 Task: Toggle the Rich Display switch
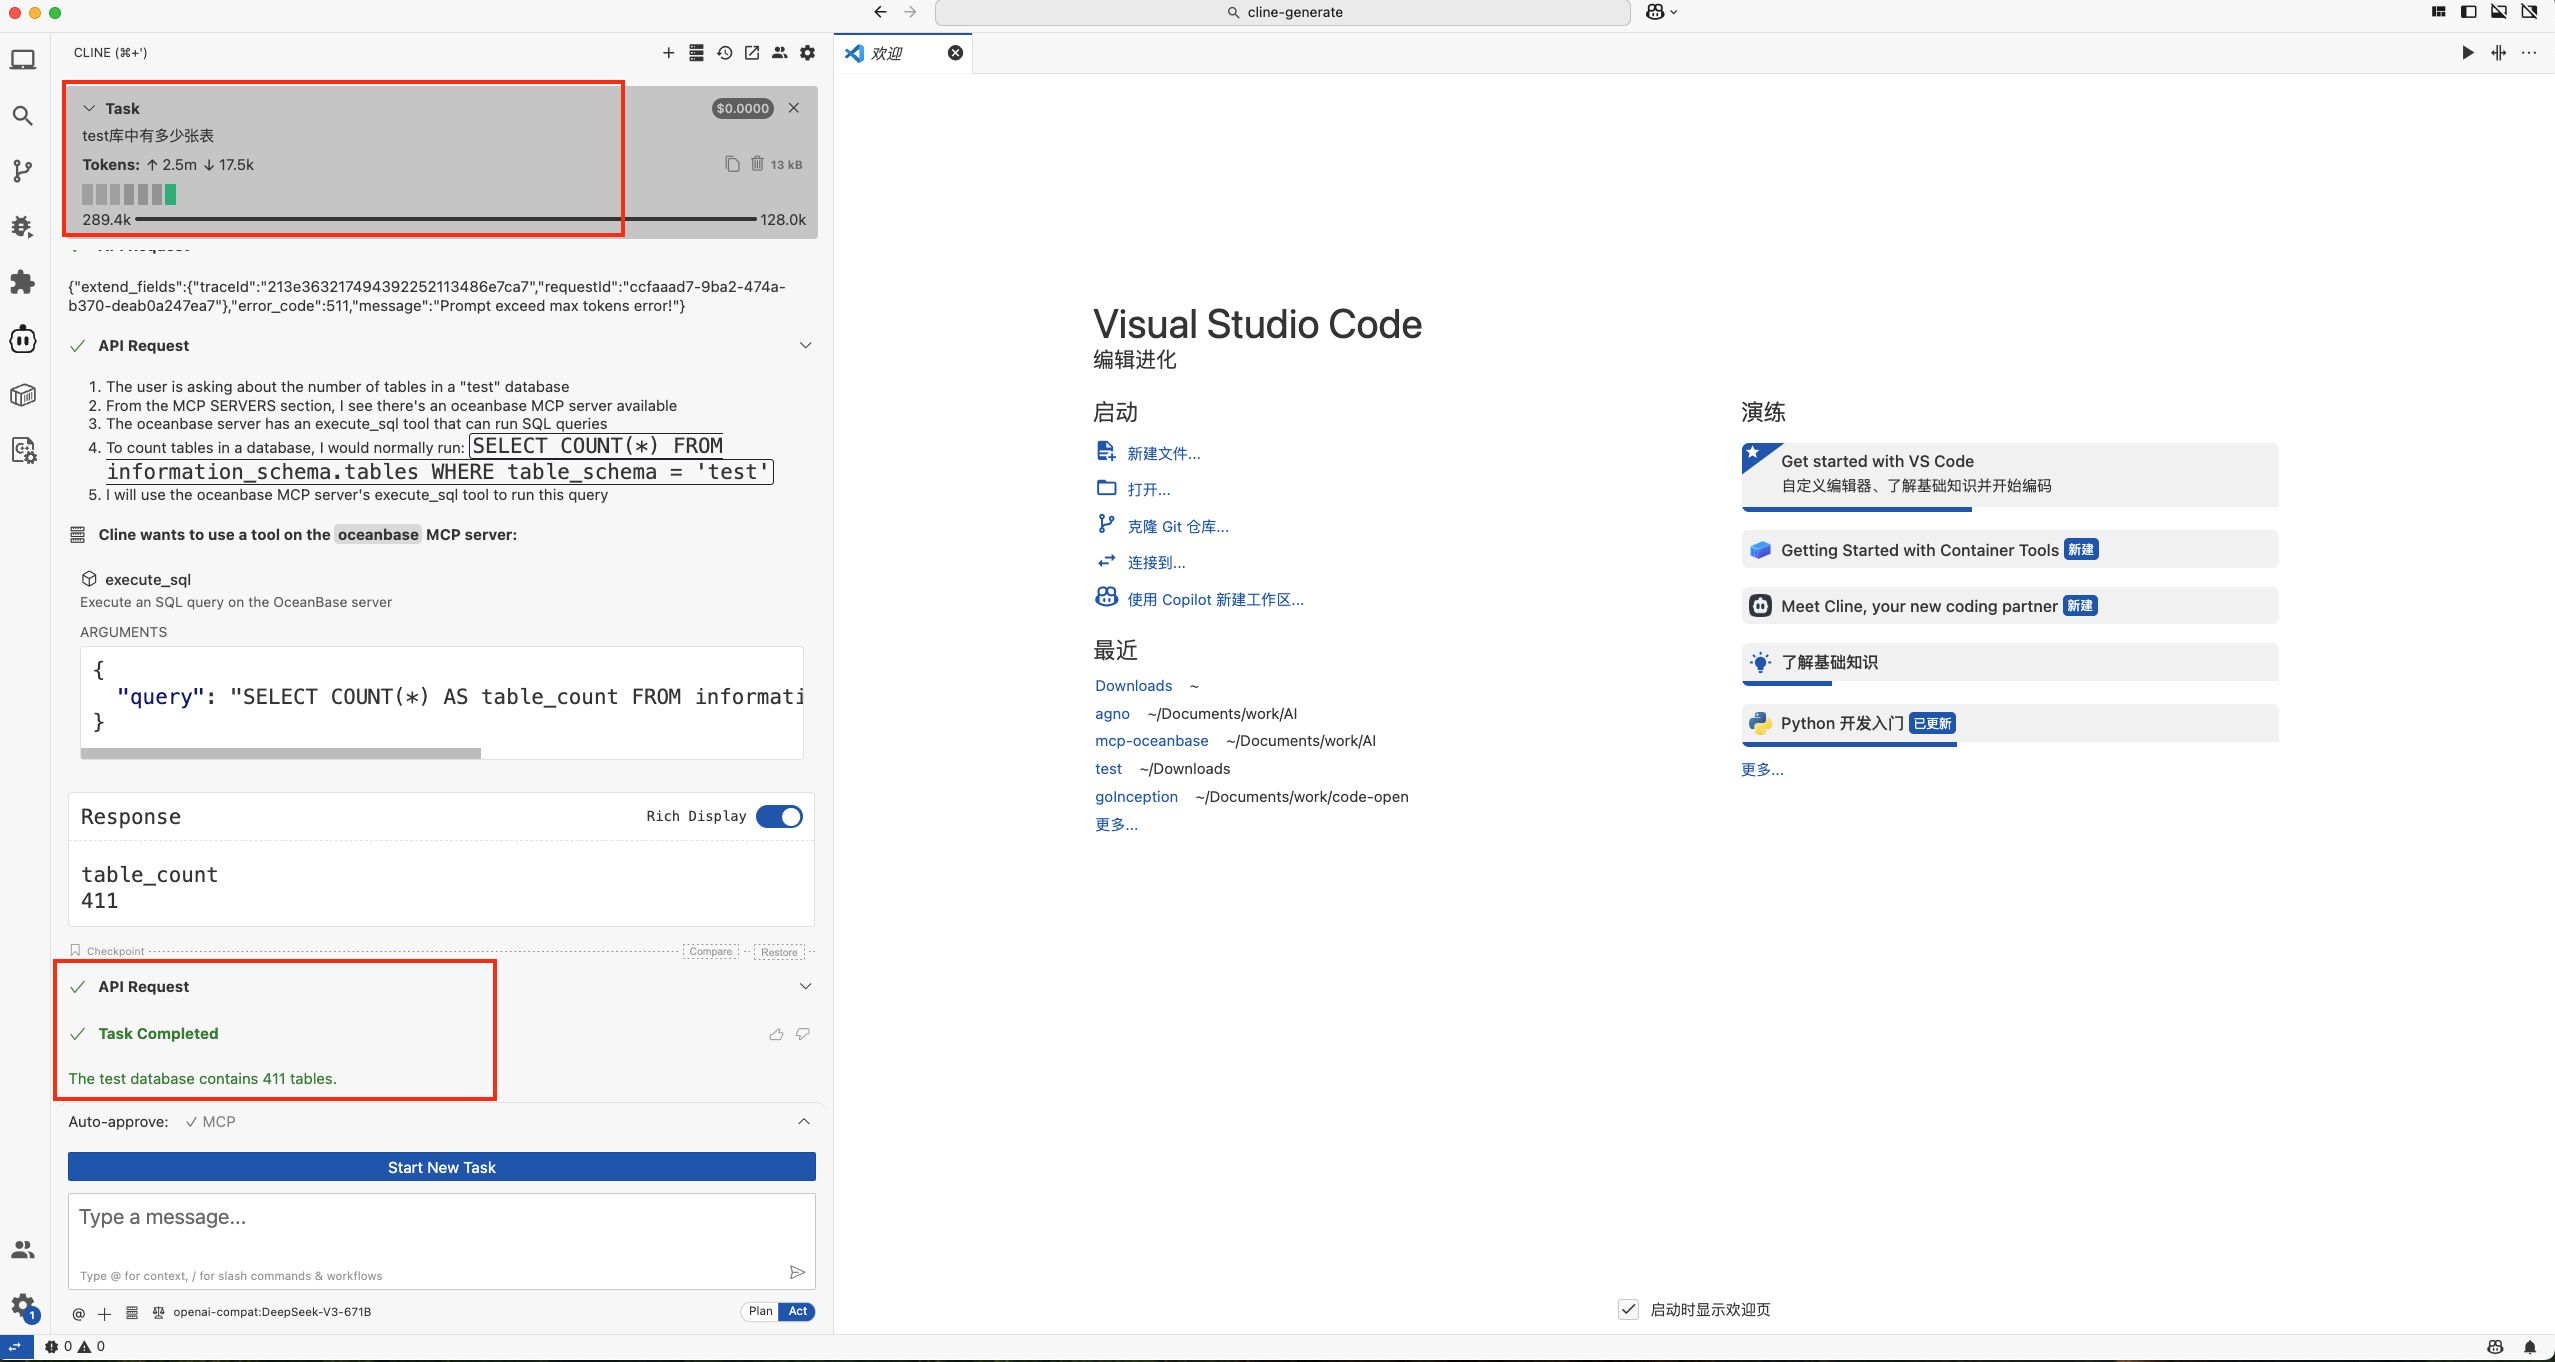[x=779, y=817]
